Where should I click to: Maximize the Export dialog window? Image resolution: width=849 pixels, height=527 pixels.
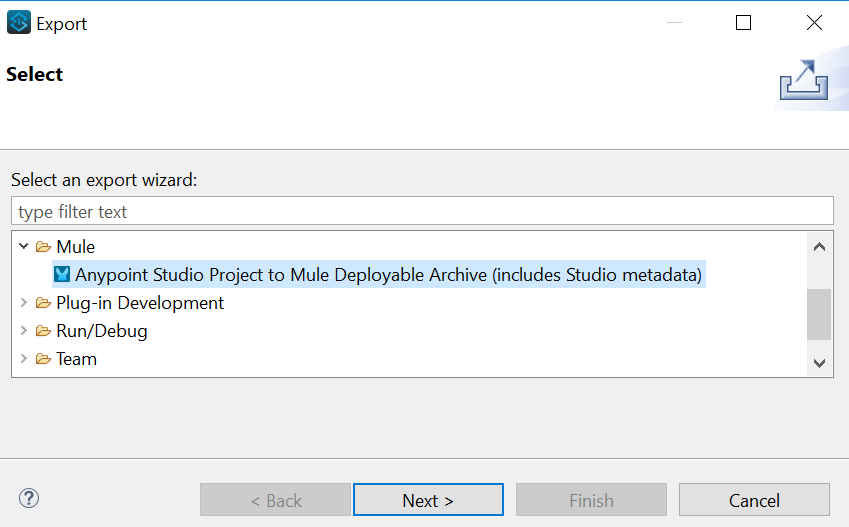[743, 23]
